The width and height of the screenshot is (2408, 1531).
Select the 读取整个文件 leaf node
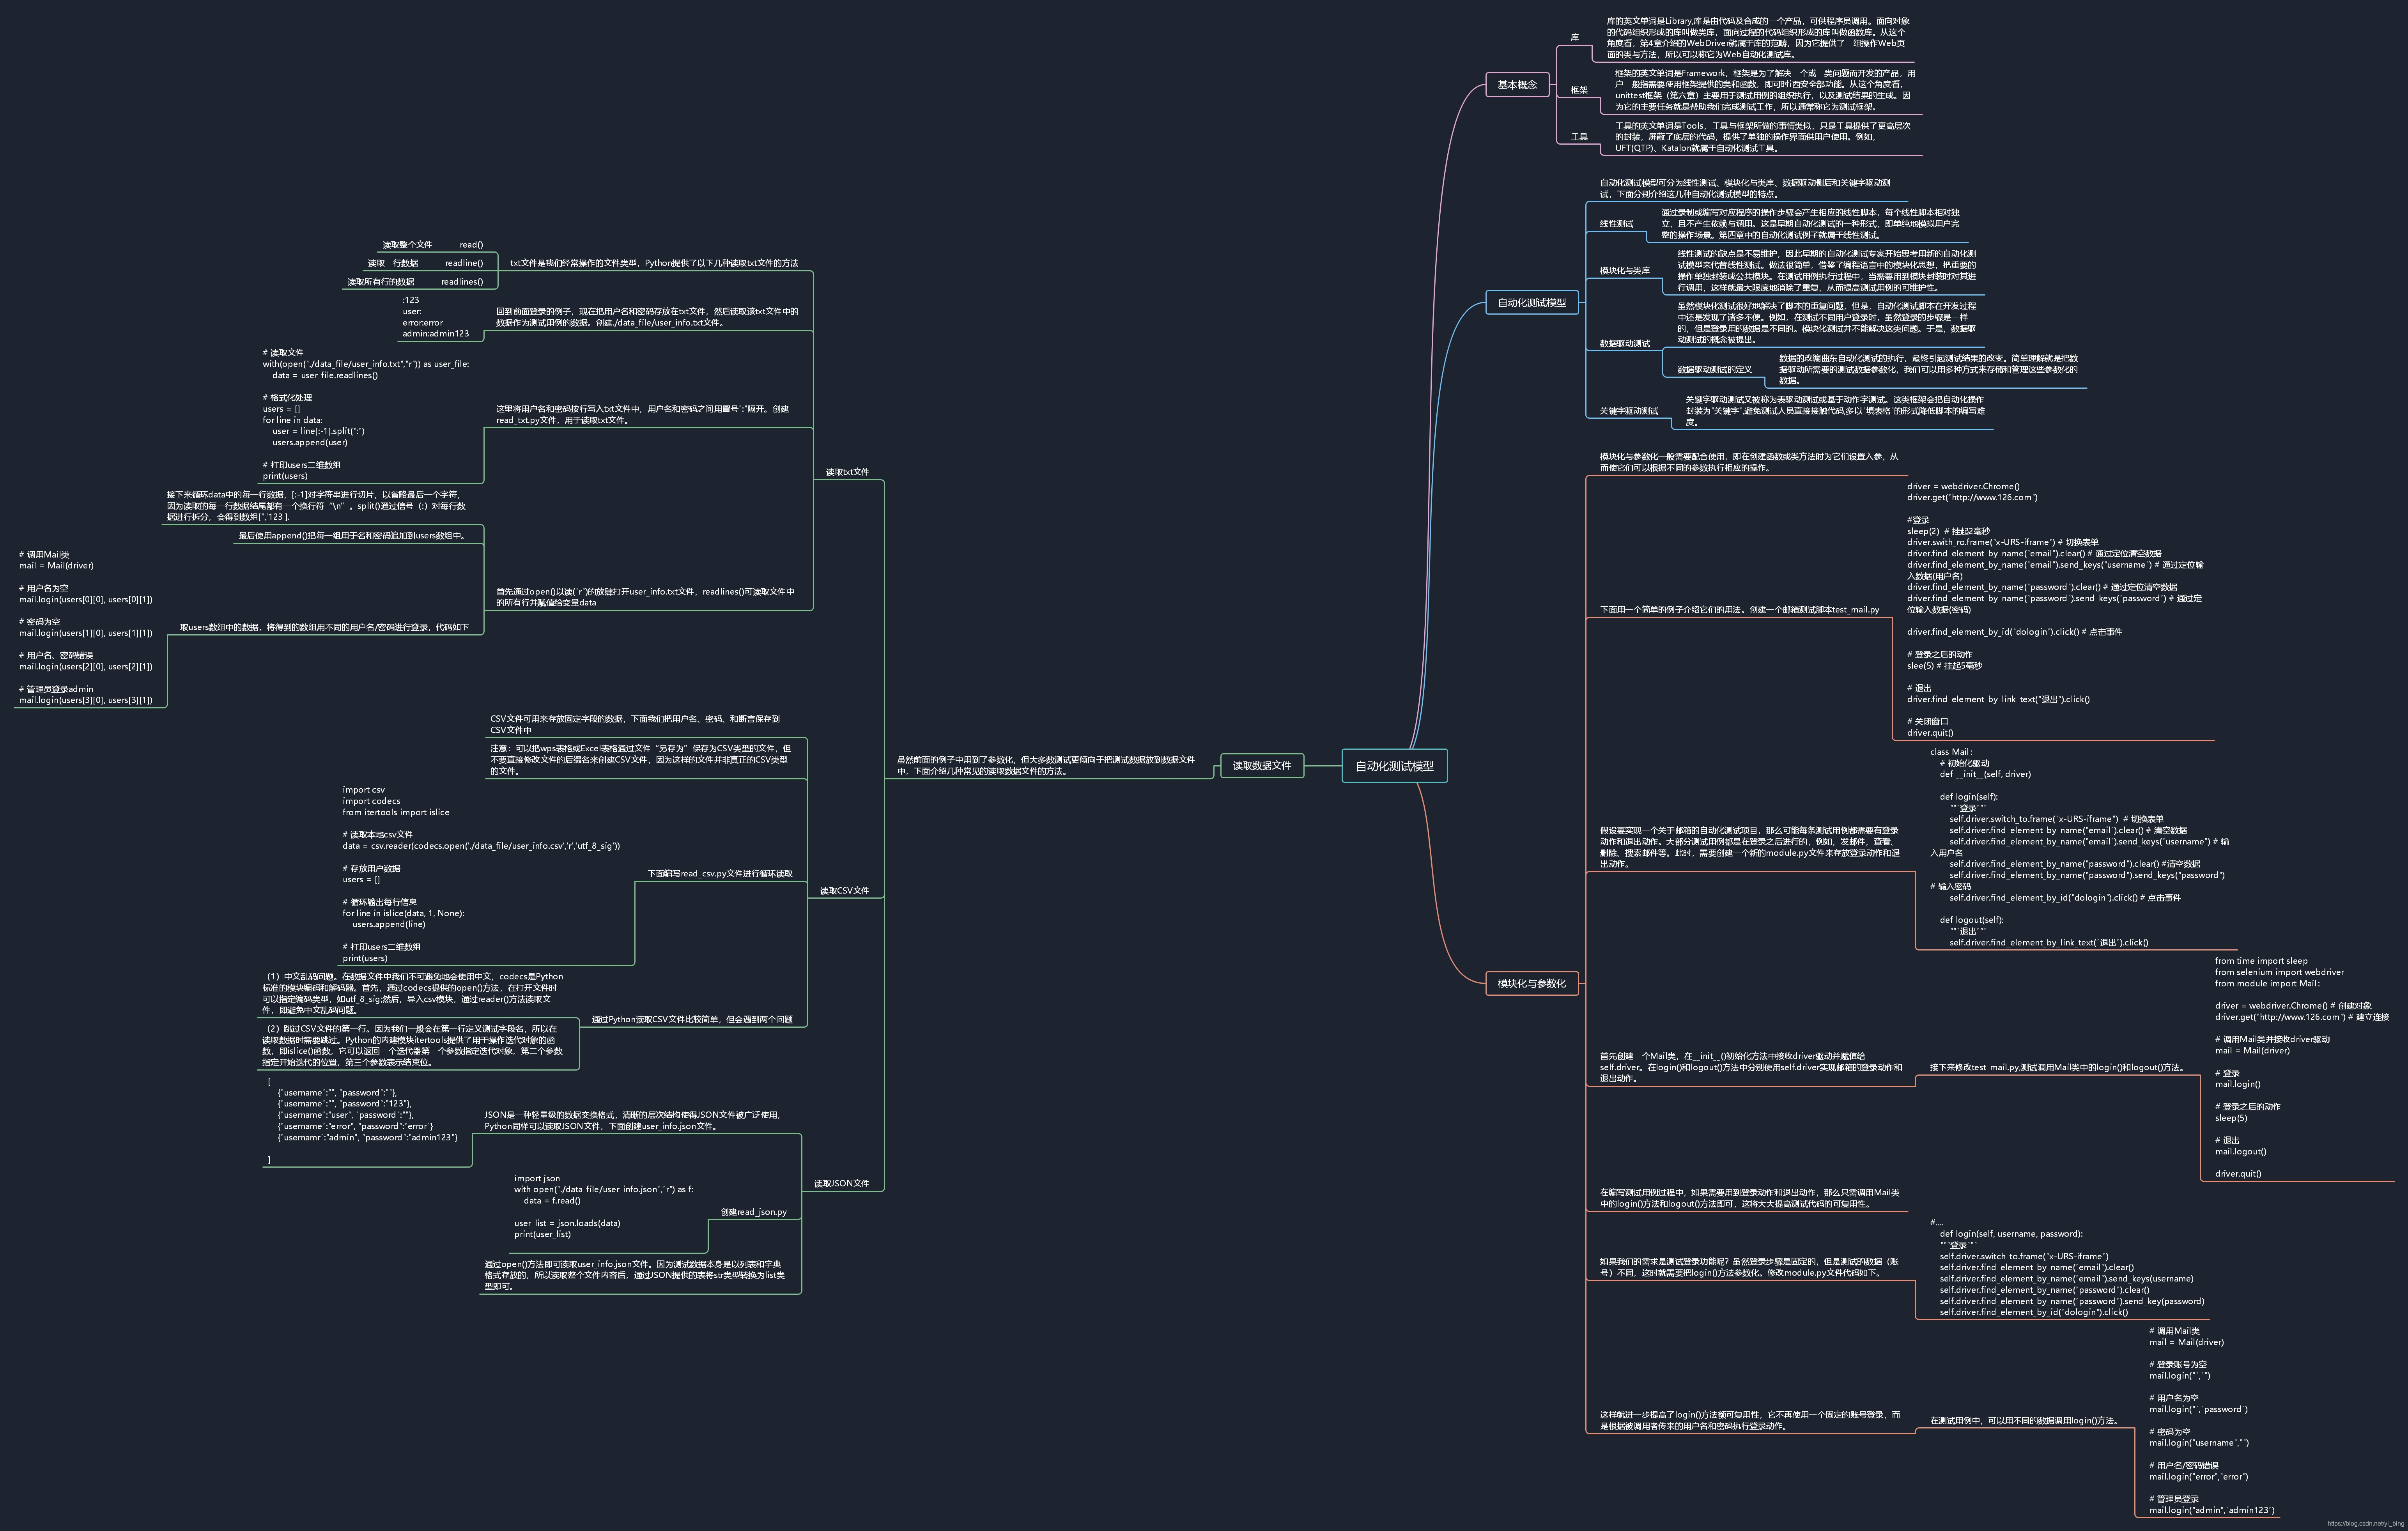click(x=407, y=245)
